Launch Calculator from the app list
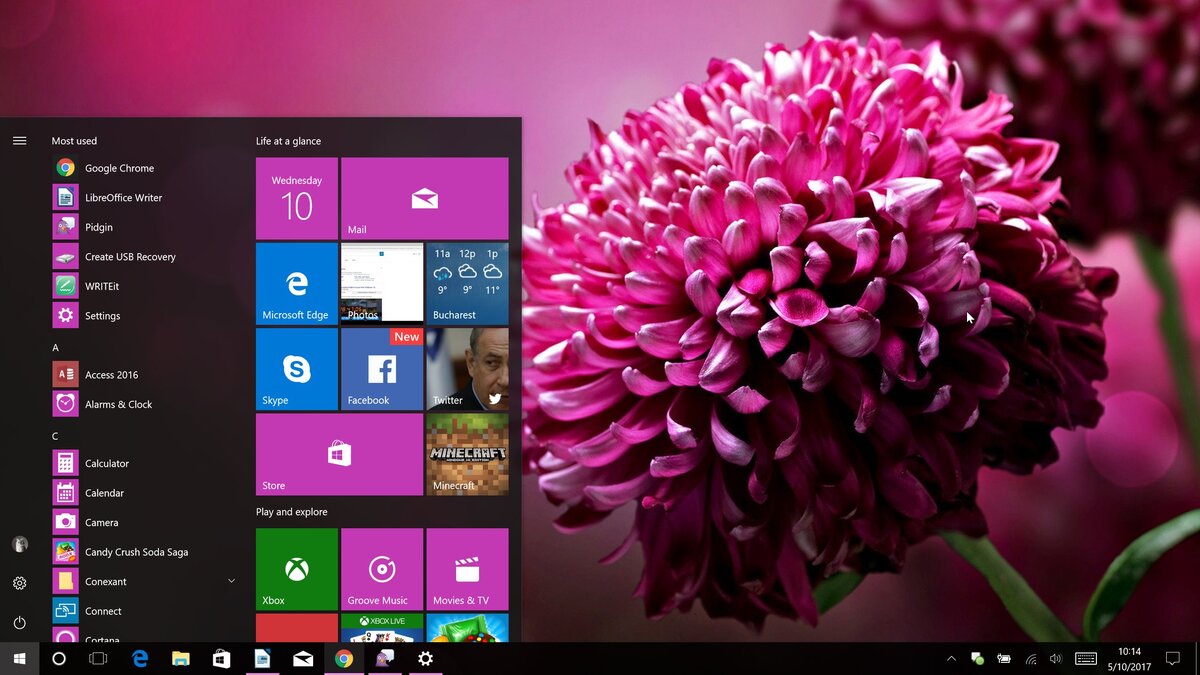 click(145, 463)
